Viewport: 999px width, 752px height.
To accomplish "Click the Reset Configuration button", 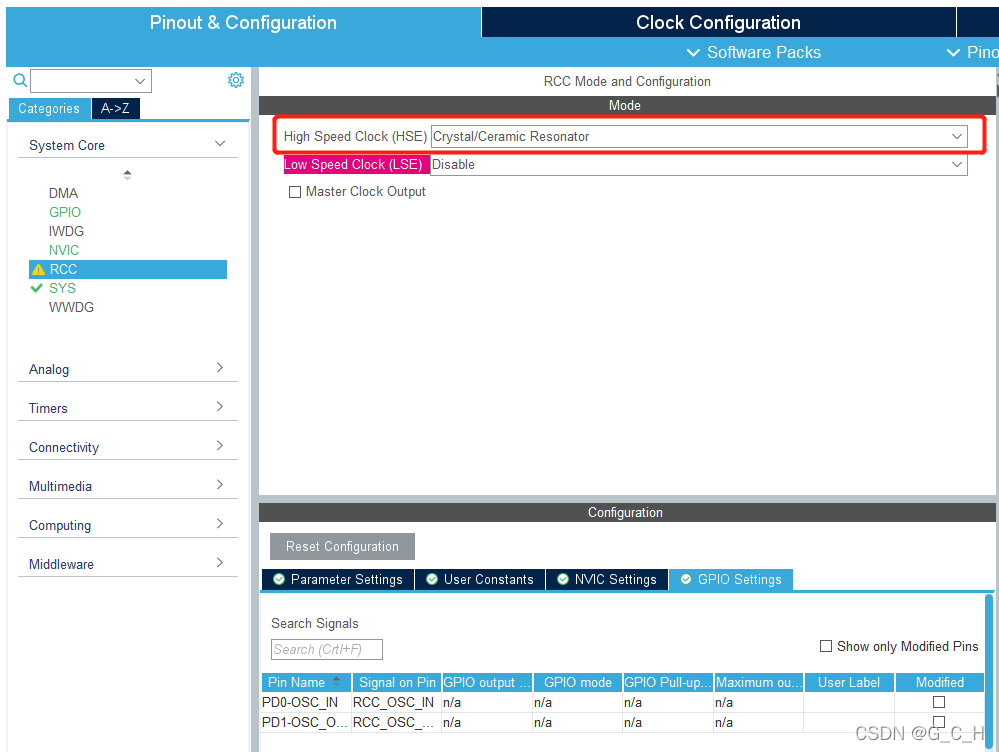I will pos(342,546).
